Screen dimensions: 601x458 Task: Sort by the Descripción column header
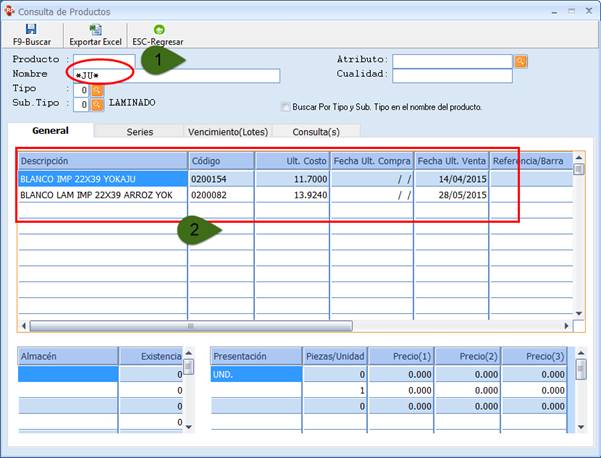(x=102, y=161)
